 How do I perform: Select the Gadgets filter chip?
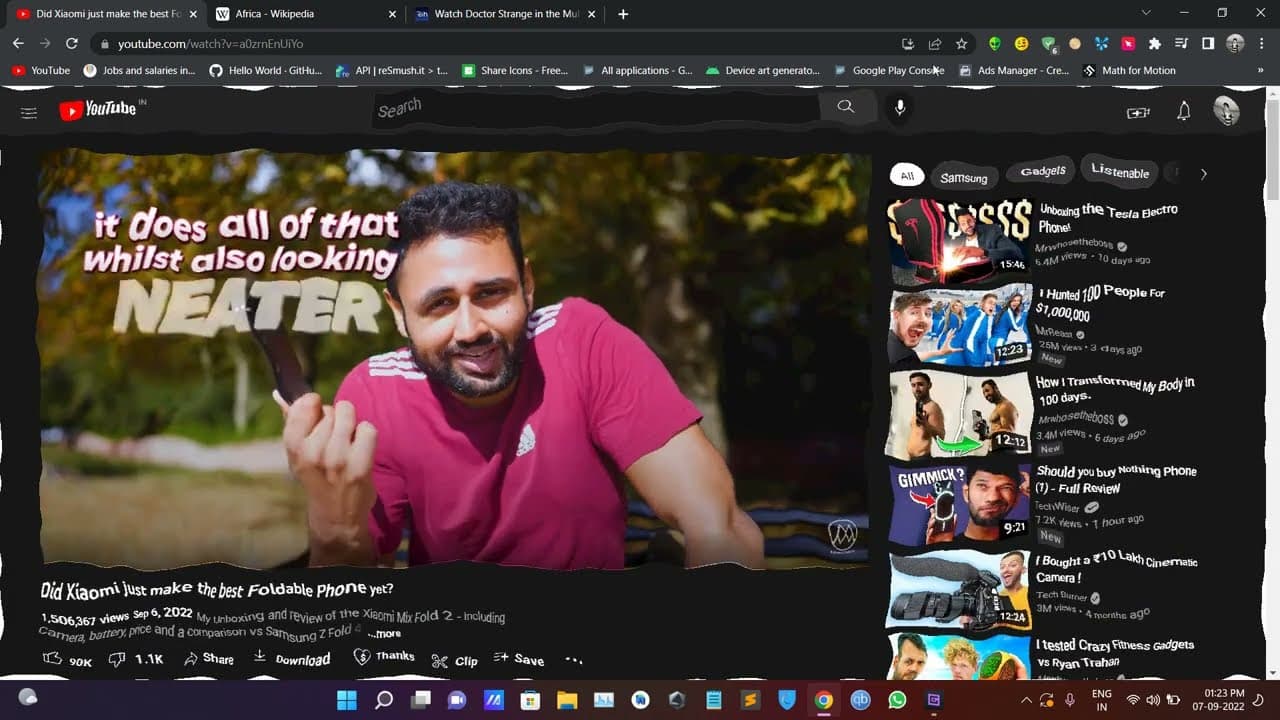(x=1043, y=171)
